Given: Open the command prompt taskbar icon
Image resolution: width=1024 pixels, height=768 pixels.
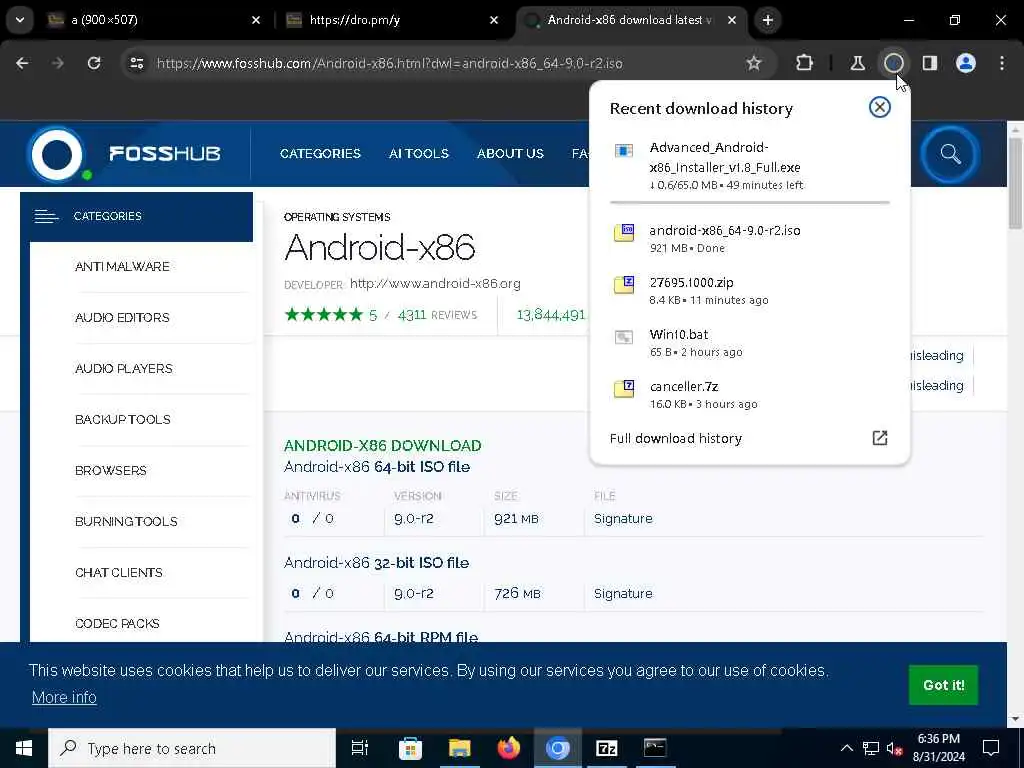Looking at the screenshot, I should 655,748.
